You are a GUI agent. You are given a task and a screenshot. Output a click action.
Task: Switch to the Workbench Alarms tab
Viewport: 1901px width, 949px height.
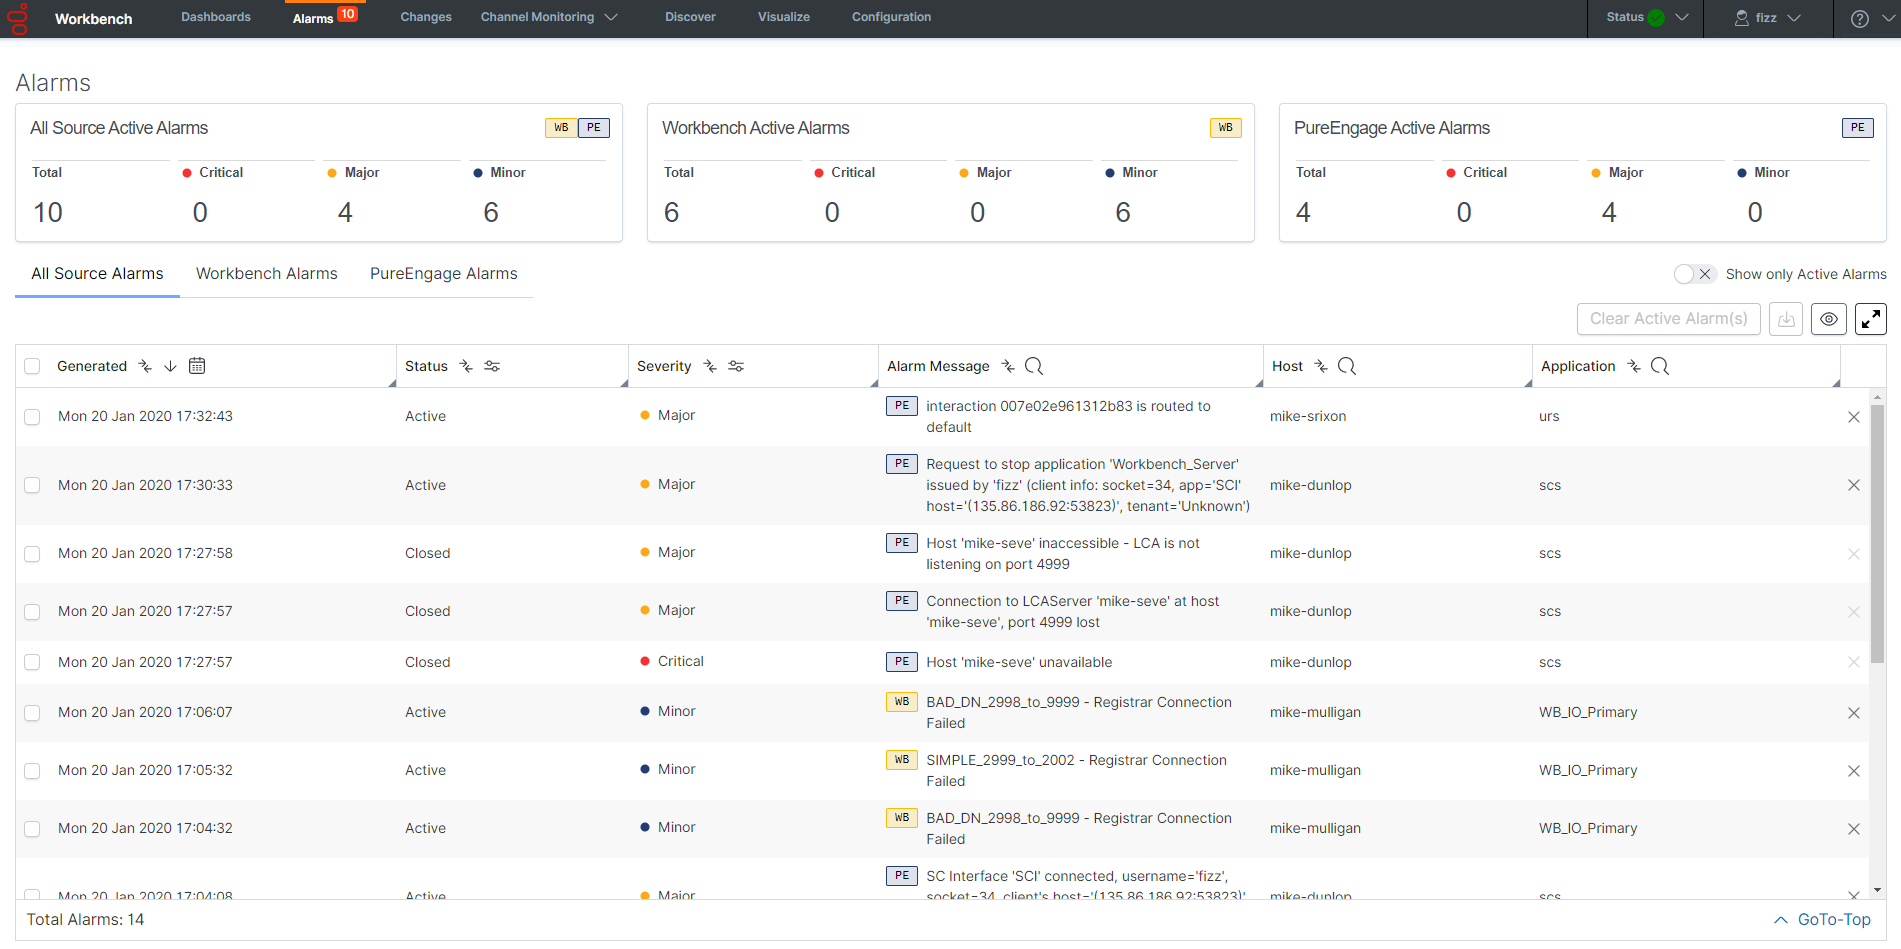tap(266, 274)
